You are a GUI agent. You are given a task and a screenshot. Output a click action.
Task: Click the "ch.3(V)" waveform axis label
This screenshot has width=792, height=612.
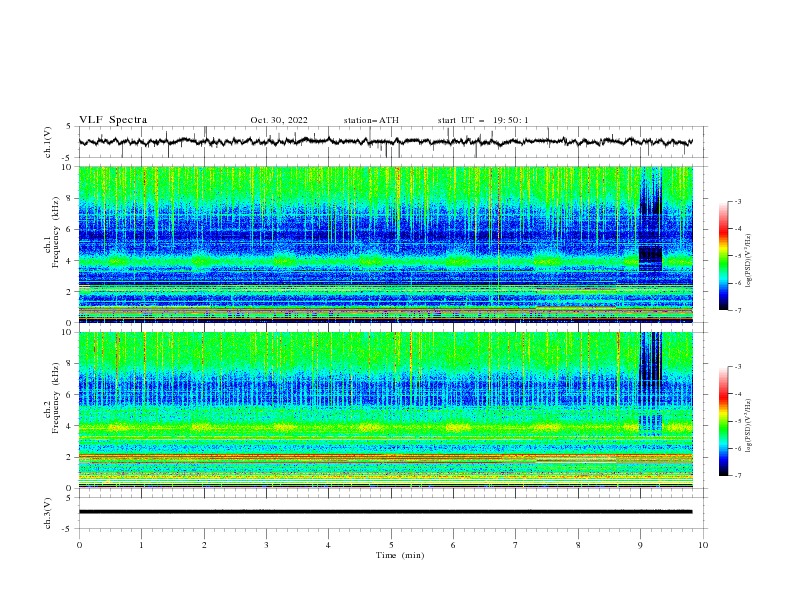pyautogui.click(x=48, y=513)
